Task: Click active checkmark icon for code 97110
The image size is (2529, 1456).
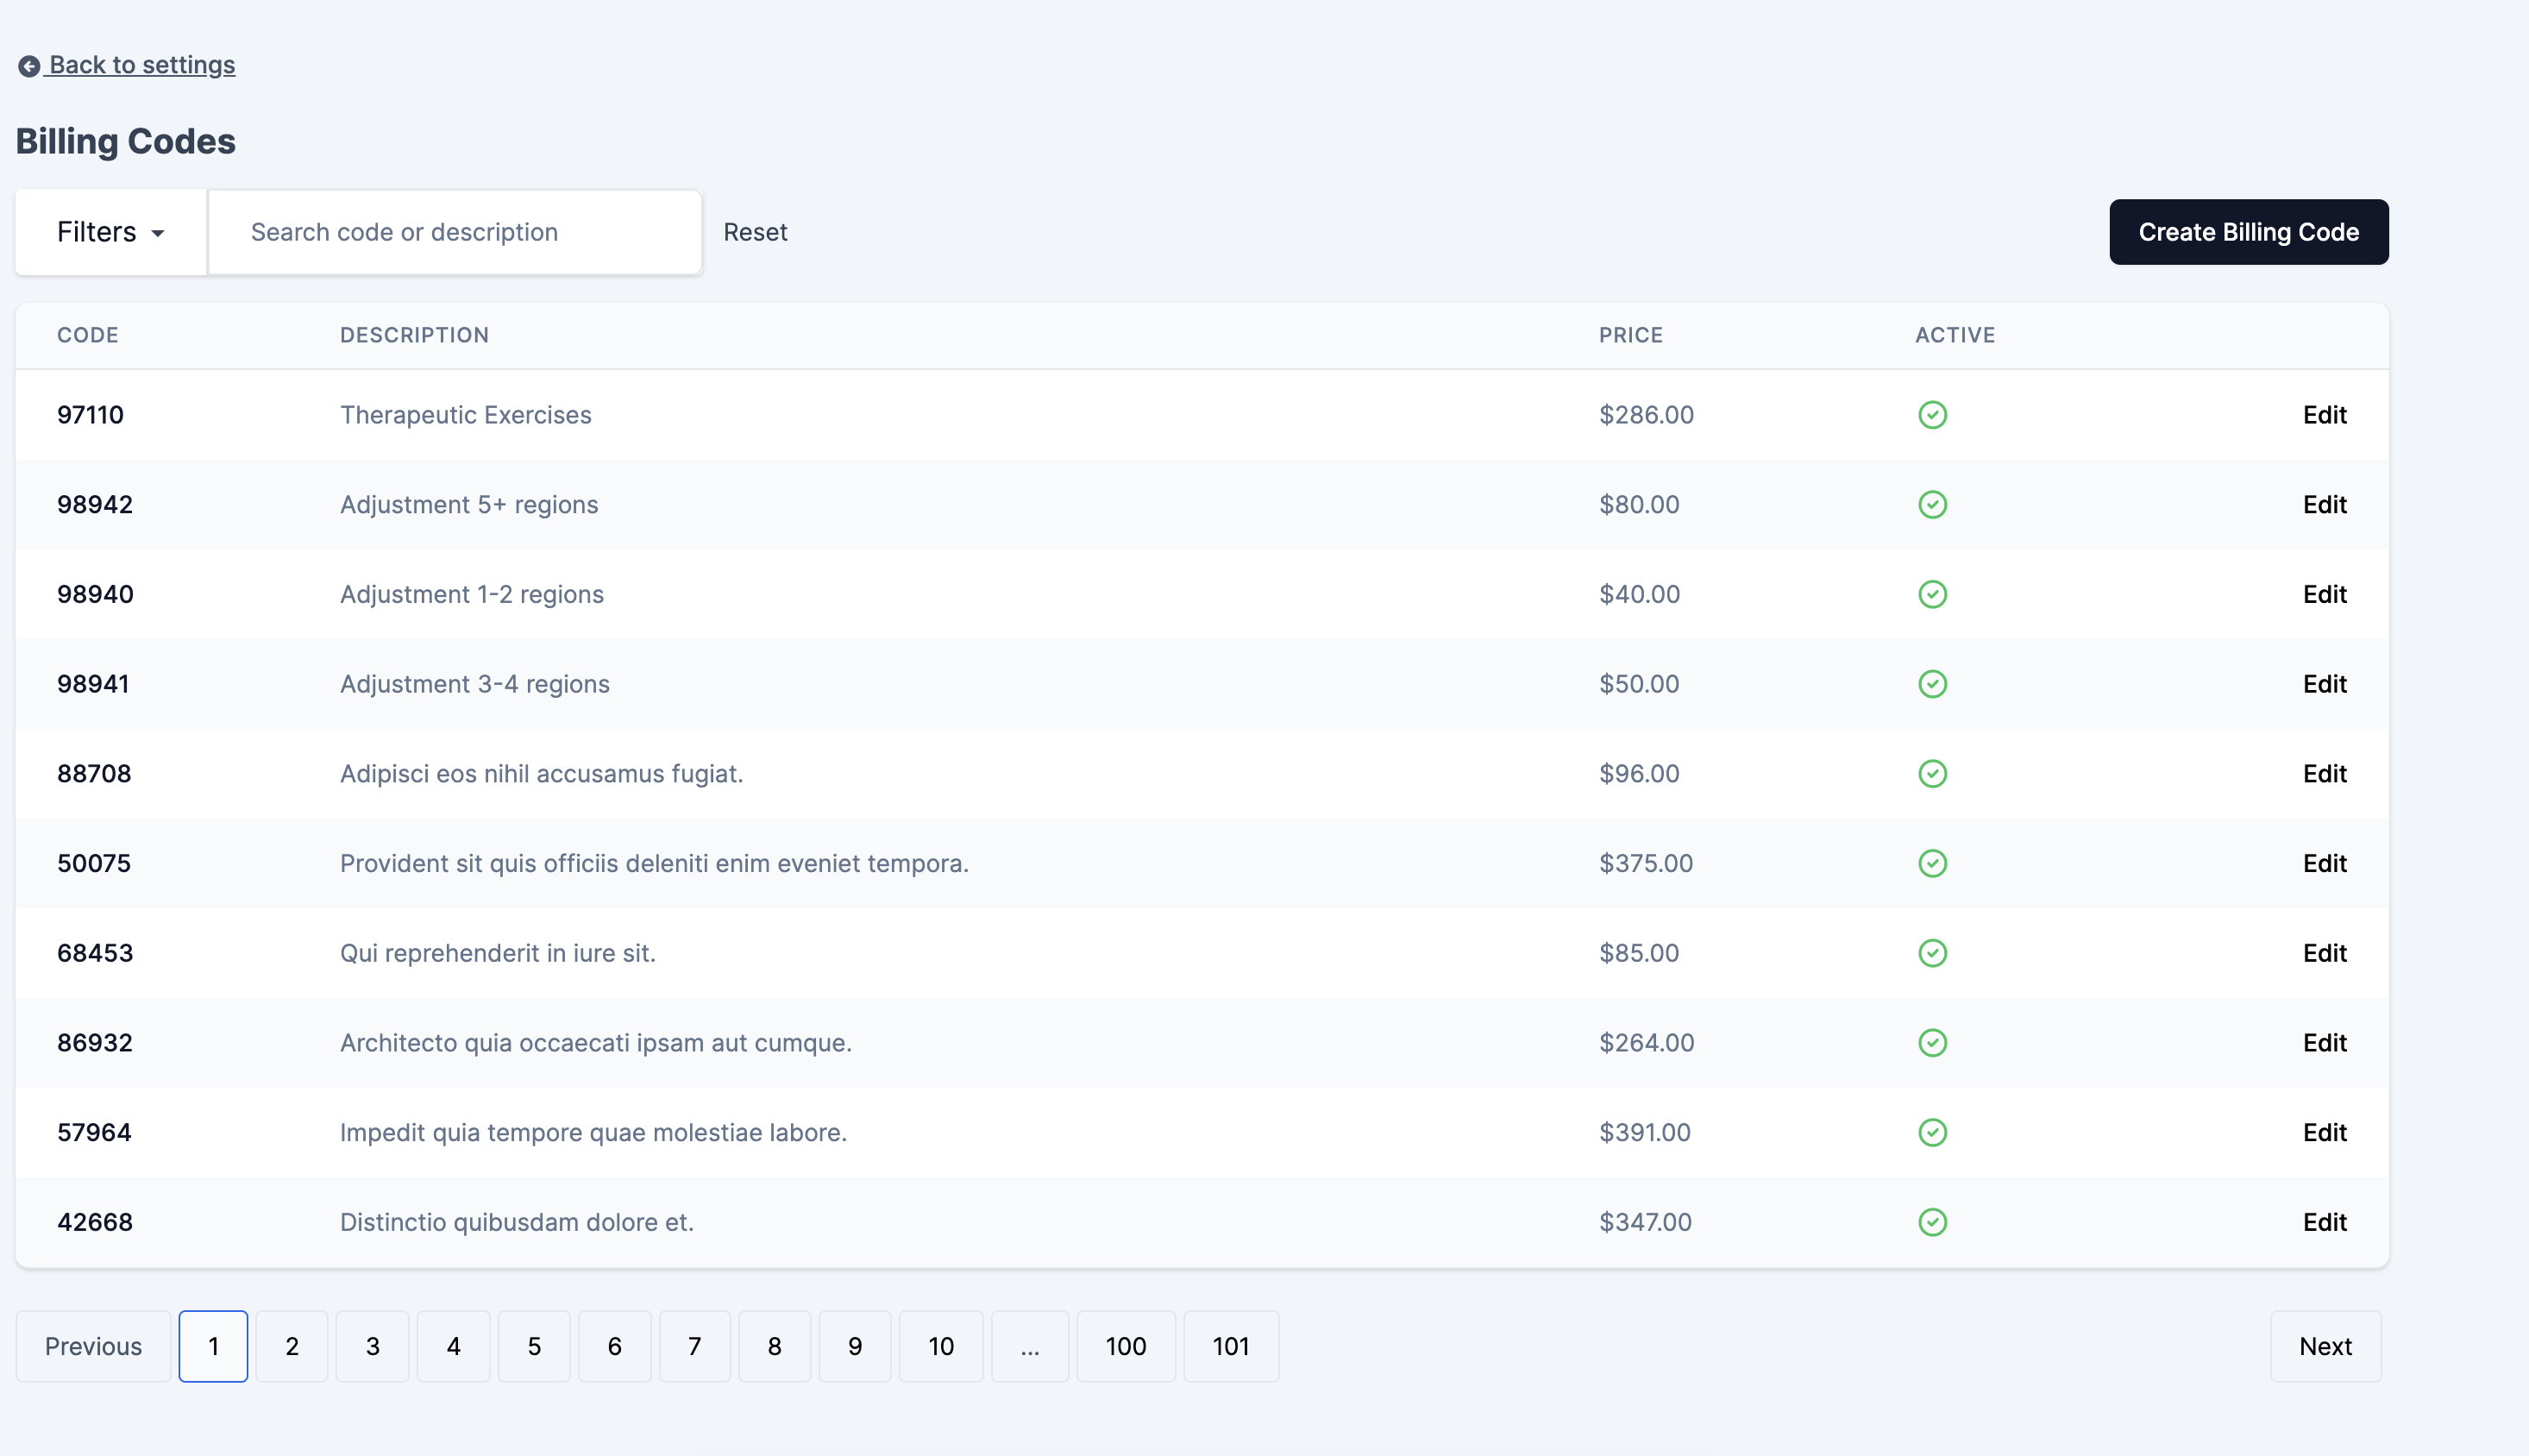Action: click(x=1932, y=415)
